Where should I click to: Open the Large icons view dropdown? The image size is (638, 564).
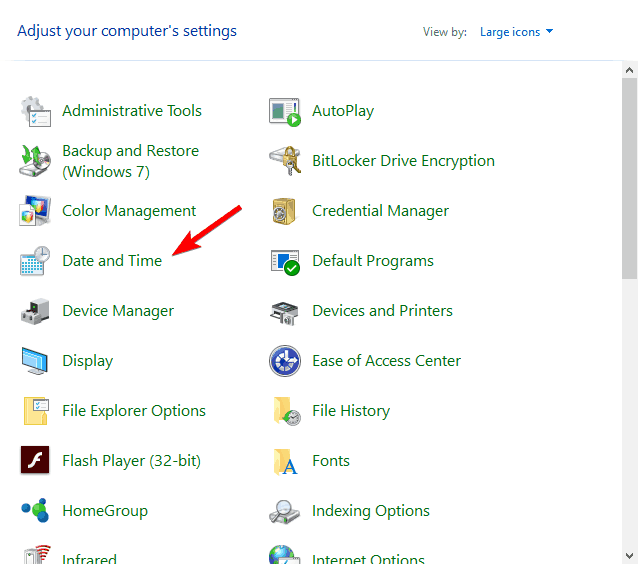pyautogui.click(x=516, y=32)
